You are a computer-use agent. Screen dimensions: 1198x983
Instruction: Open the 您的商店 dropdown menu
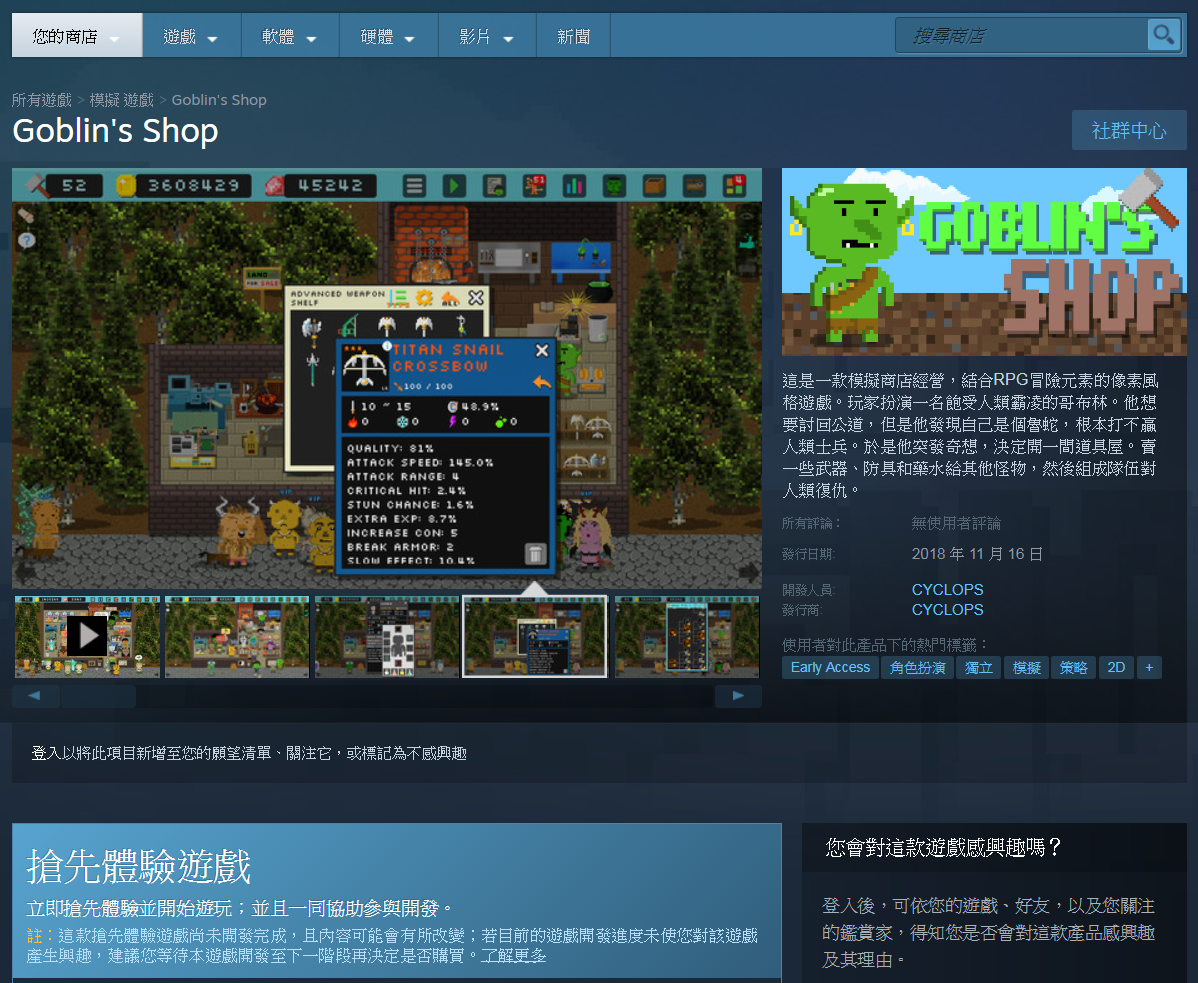coord(76,35)
